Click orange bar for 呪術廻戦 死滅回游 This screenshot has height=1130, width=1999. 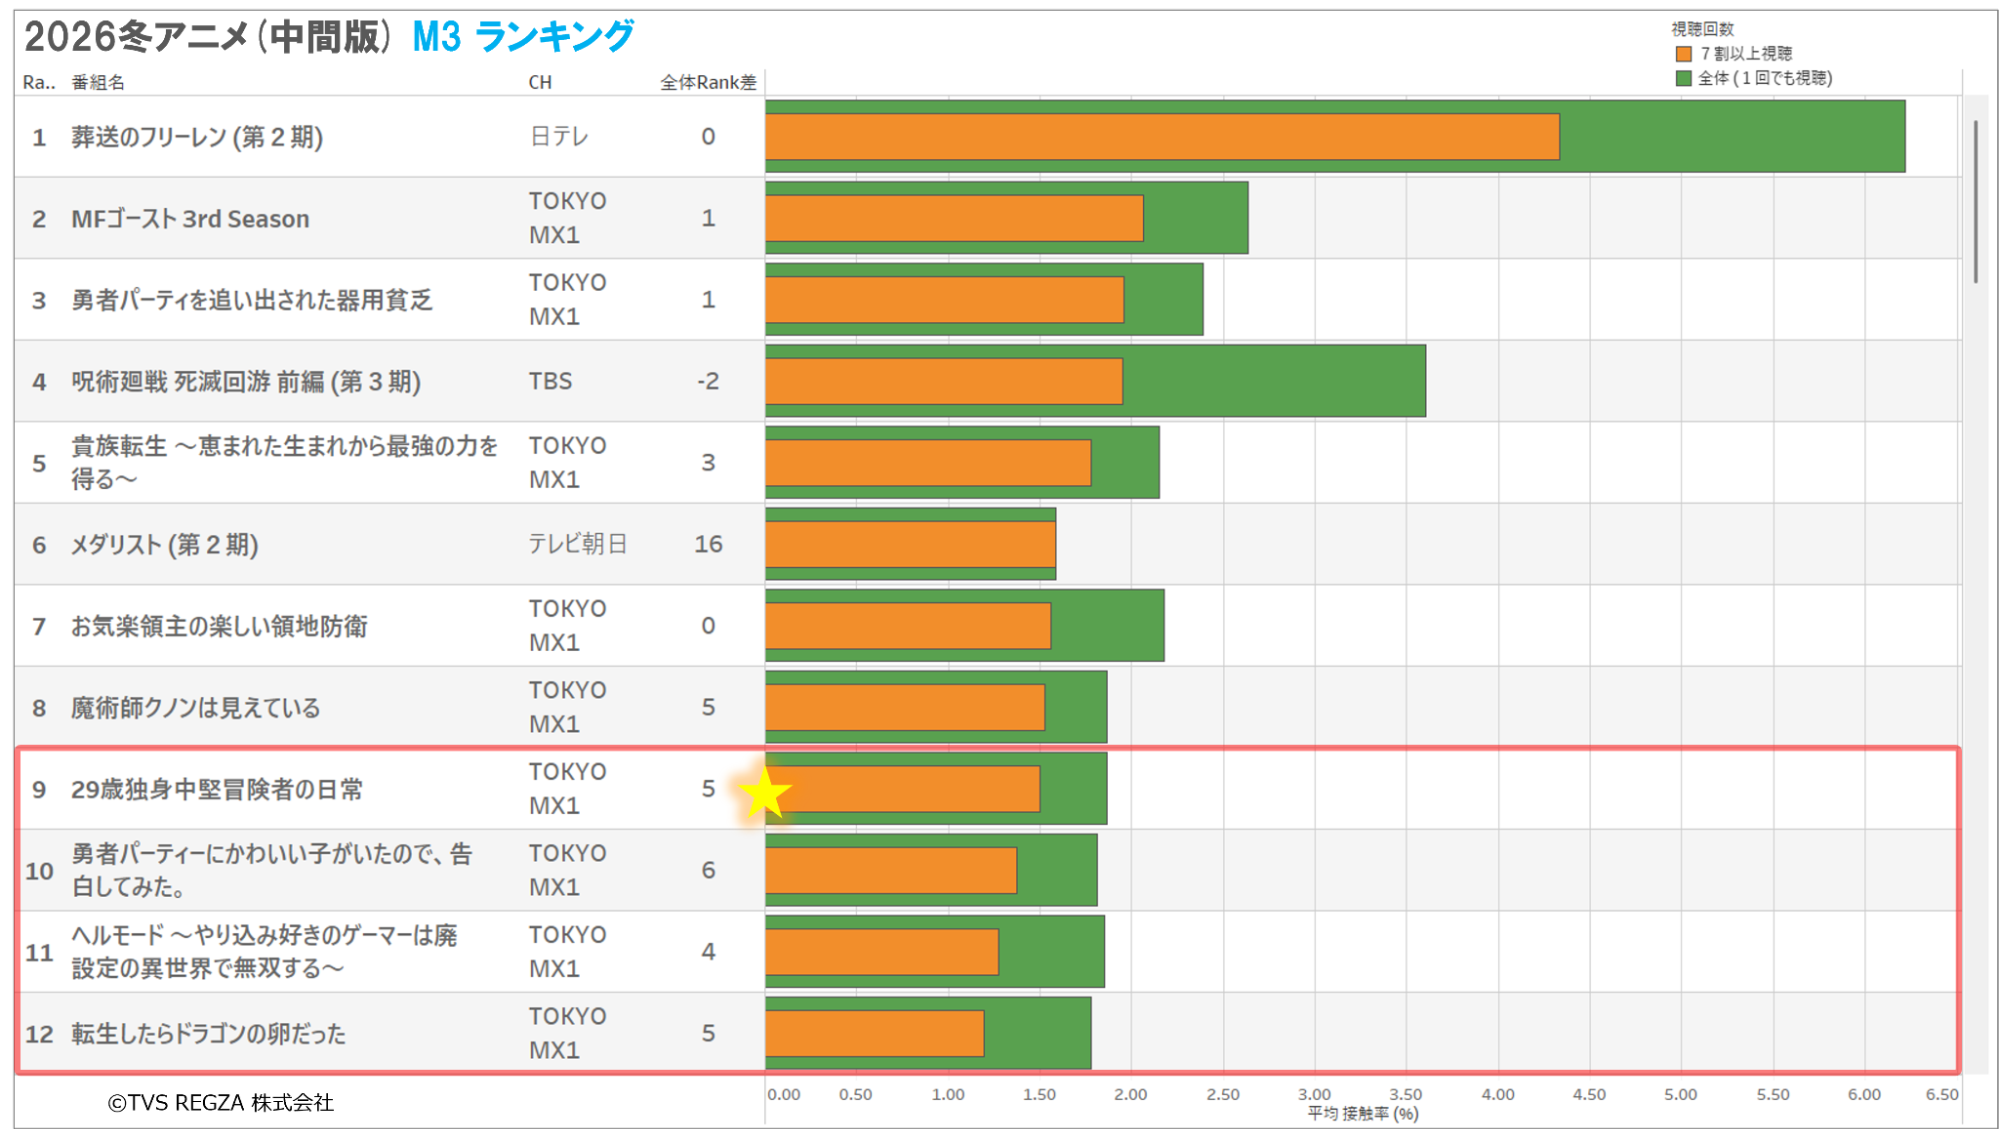coord(944,381)
